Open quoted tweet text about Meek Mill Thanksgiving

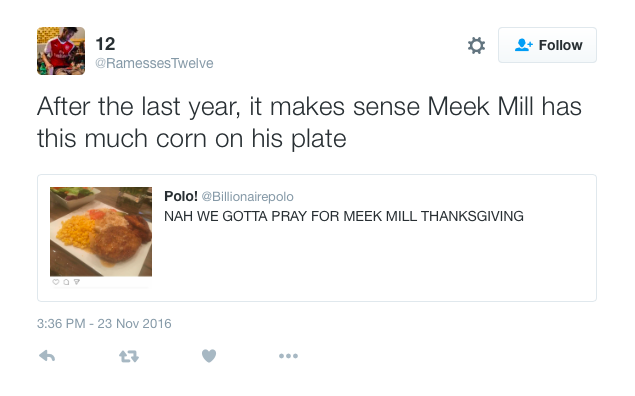pos(344,216)
